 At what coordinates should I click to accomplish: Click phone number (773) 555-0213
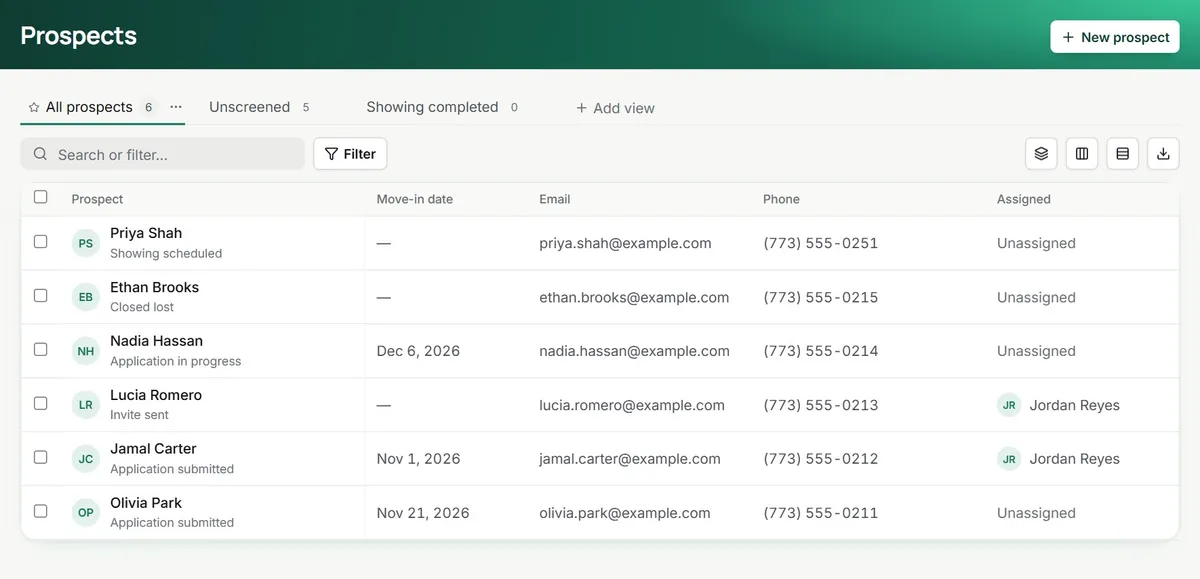(x=821, y=405)
